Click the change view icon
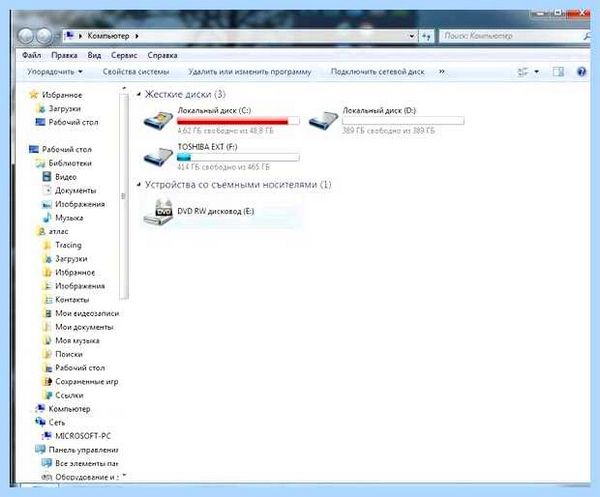This screenshot has width=600, height=497. coord(523,72)
